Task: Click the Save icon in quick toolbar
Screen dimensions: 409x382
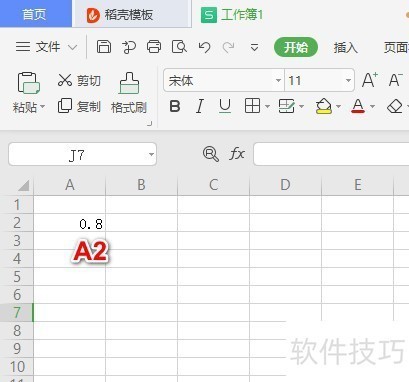Action: tap(104, 47)
